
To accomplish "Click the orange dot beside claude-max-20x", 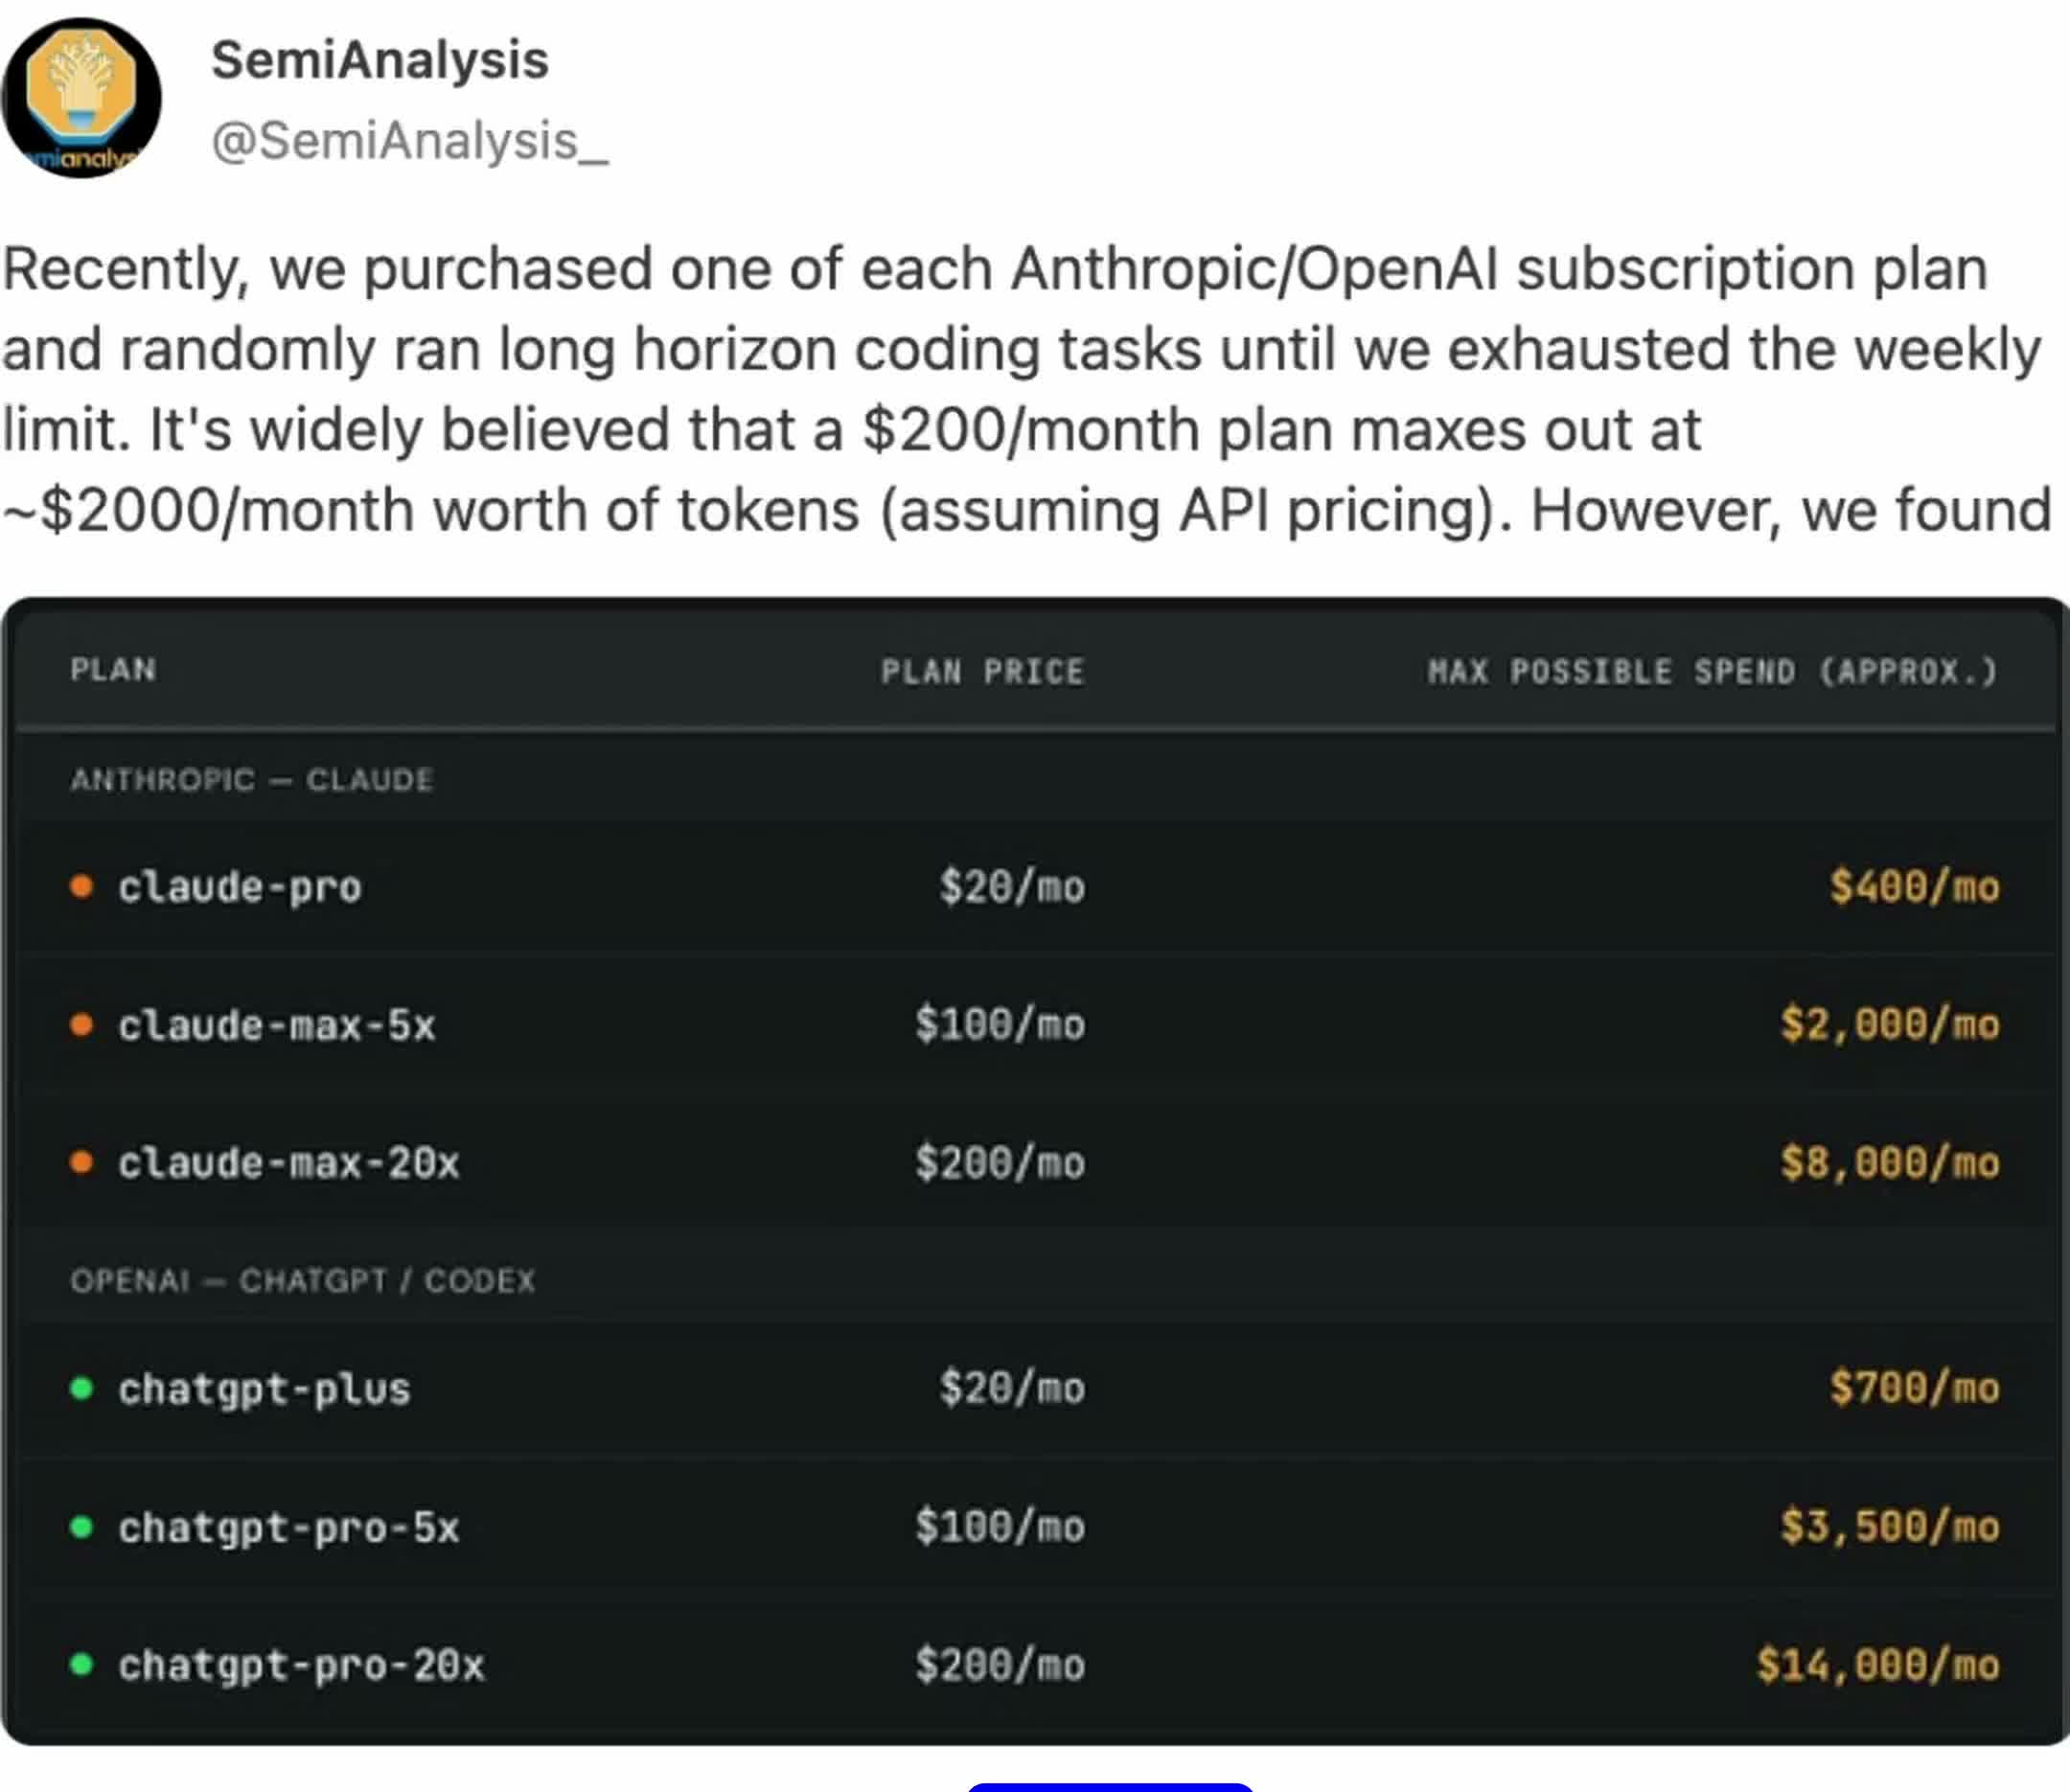I will [82, 1162].
